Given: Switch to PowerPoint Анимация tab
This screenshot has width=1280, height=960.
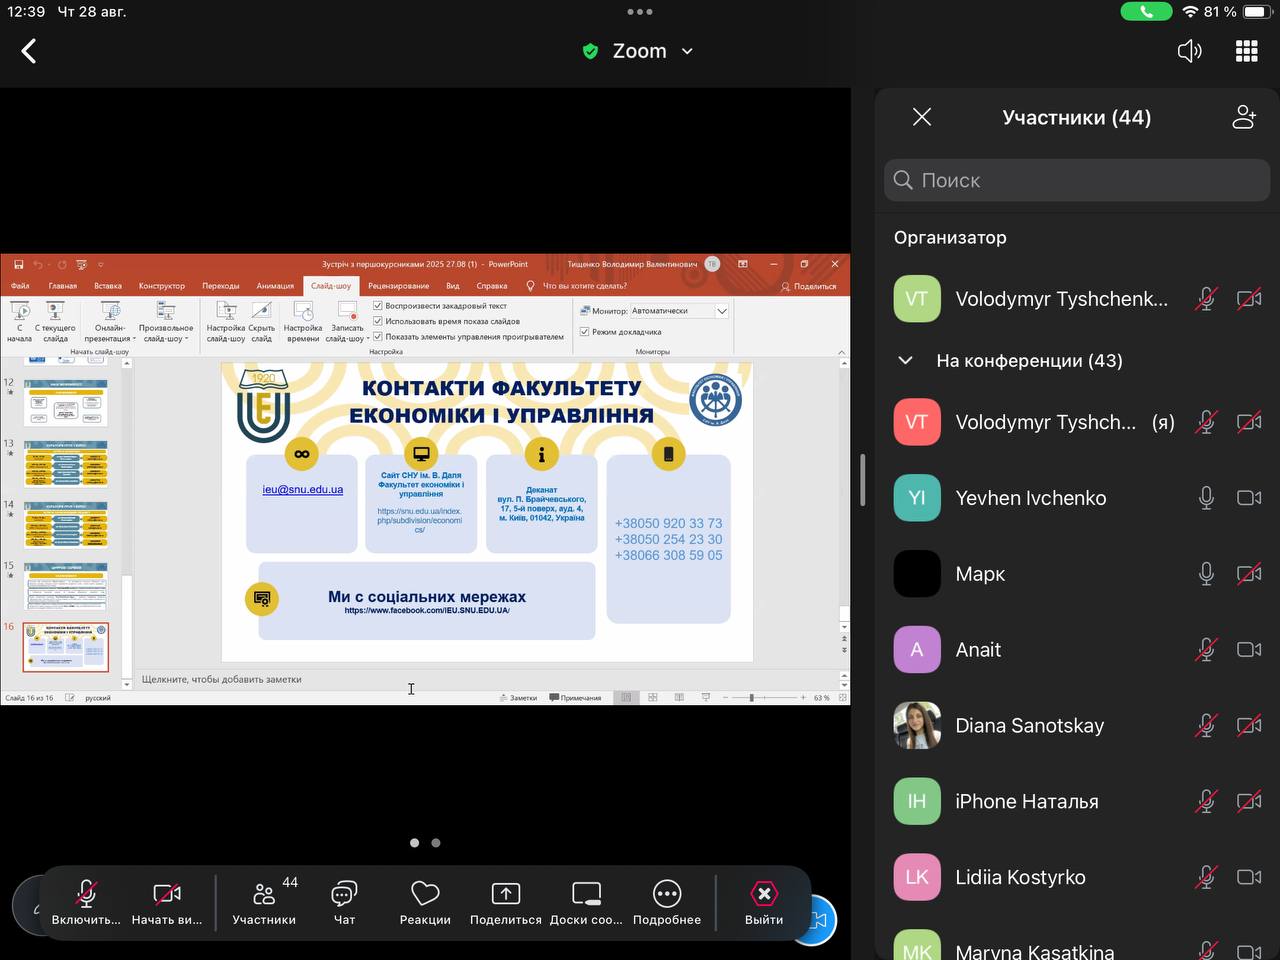Looking at the screenshot, I should click(275, 286).
